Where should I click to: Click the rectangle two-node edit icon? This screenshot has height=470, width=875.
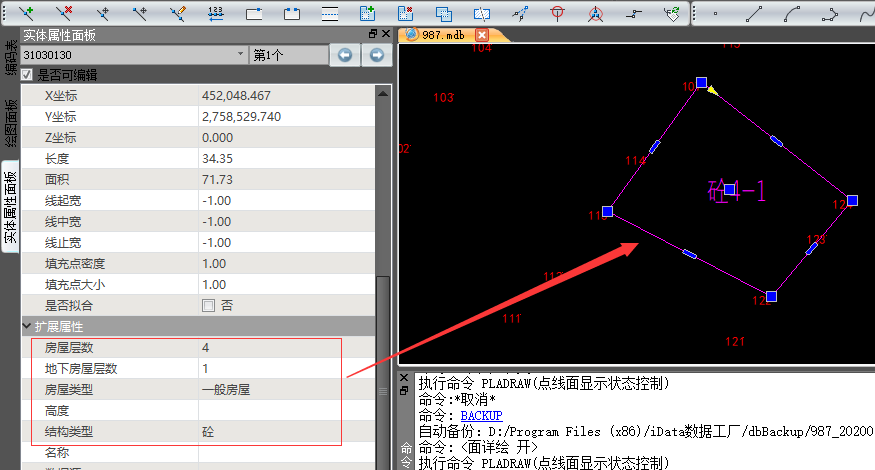pyautogui.click(x=292, y=13)
